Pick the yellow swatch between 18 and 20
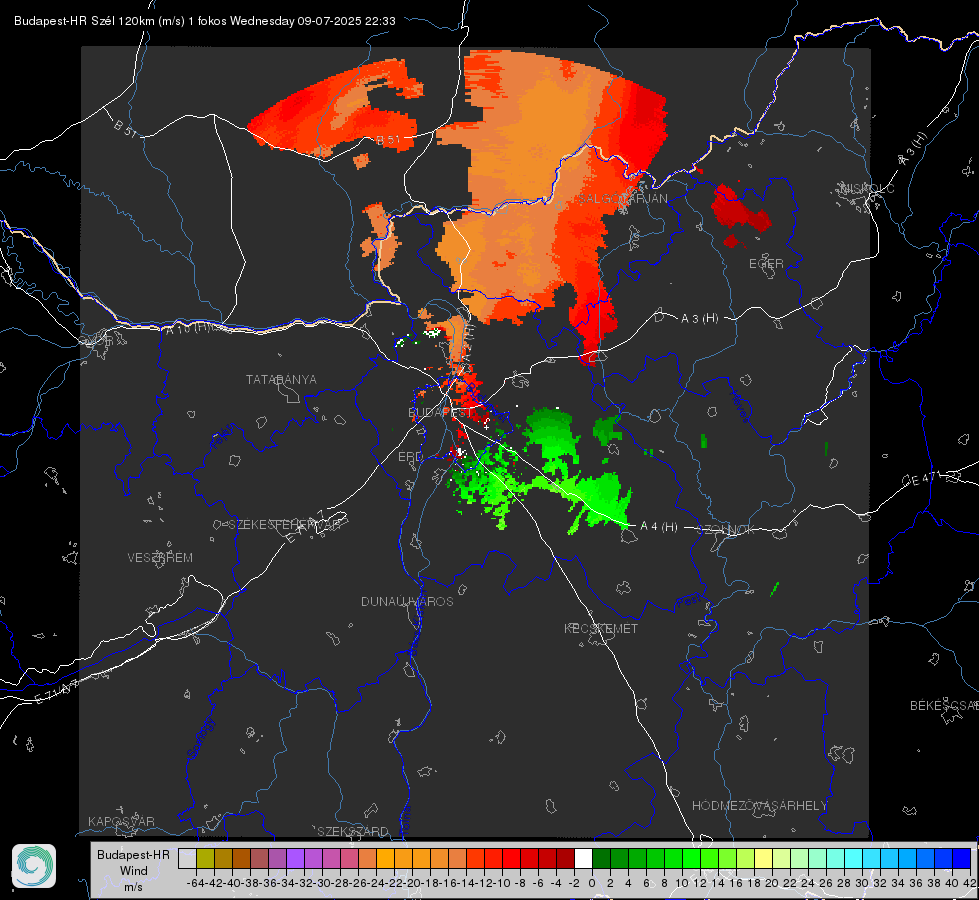This screenshot has height=900, width=979. [x=764, y=858]
